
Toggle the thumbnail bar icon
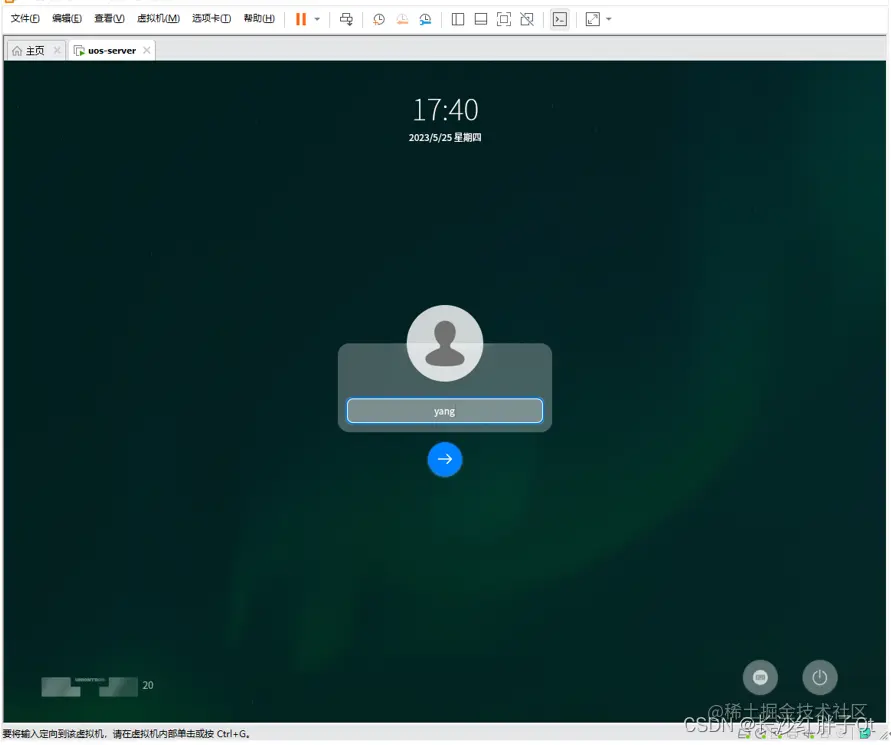(x=481, y=19)
